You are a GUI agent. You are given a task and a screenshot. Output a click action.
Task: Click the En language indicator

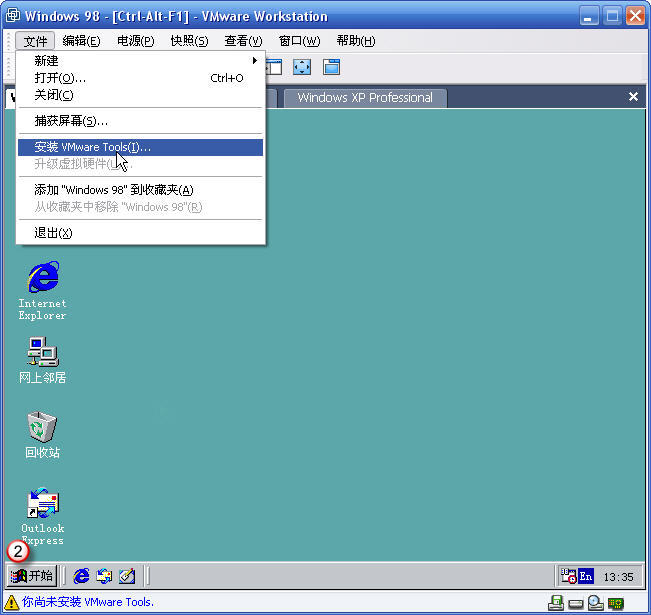click(586, 576)
